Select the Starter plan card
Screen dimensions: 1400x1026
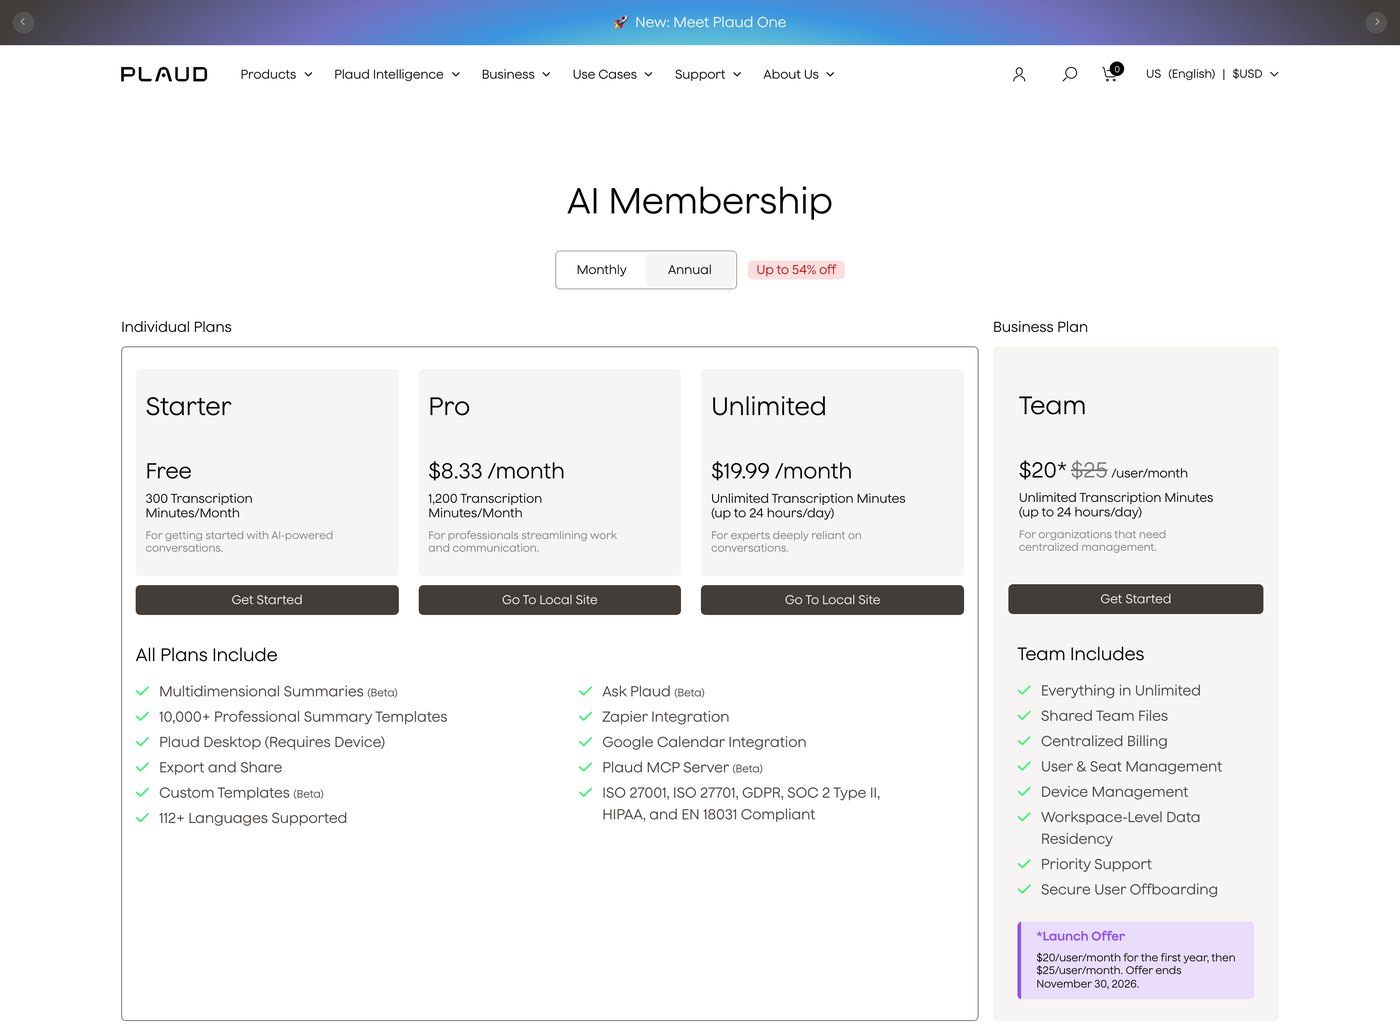[267, 472]
